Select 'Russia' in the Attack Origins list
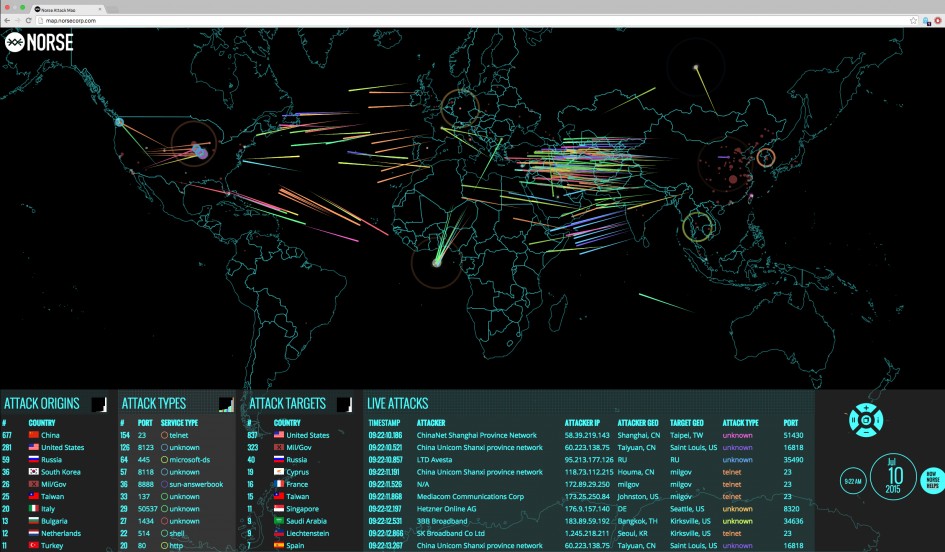Screen dimensions: 945x552 coord(51,460)
